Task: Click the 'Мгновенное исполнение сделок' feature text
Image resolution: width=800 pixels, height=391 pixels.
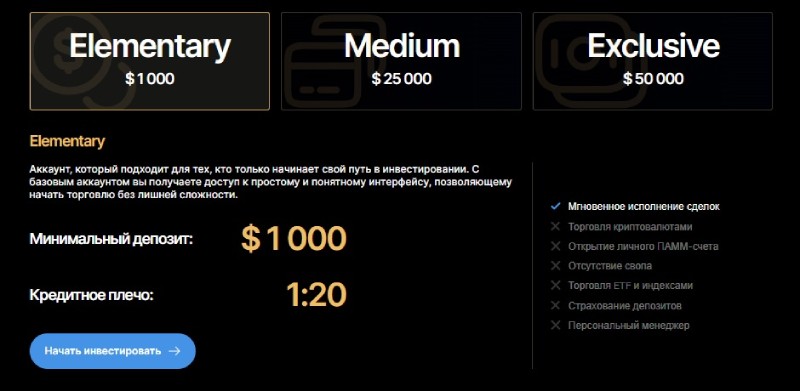Action: click(x=644, y=207)
